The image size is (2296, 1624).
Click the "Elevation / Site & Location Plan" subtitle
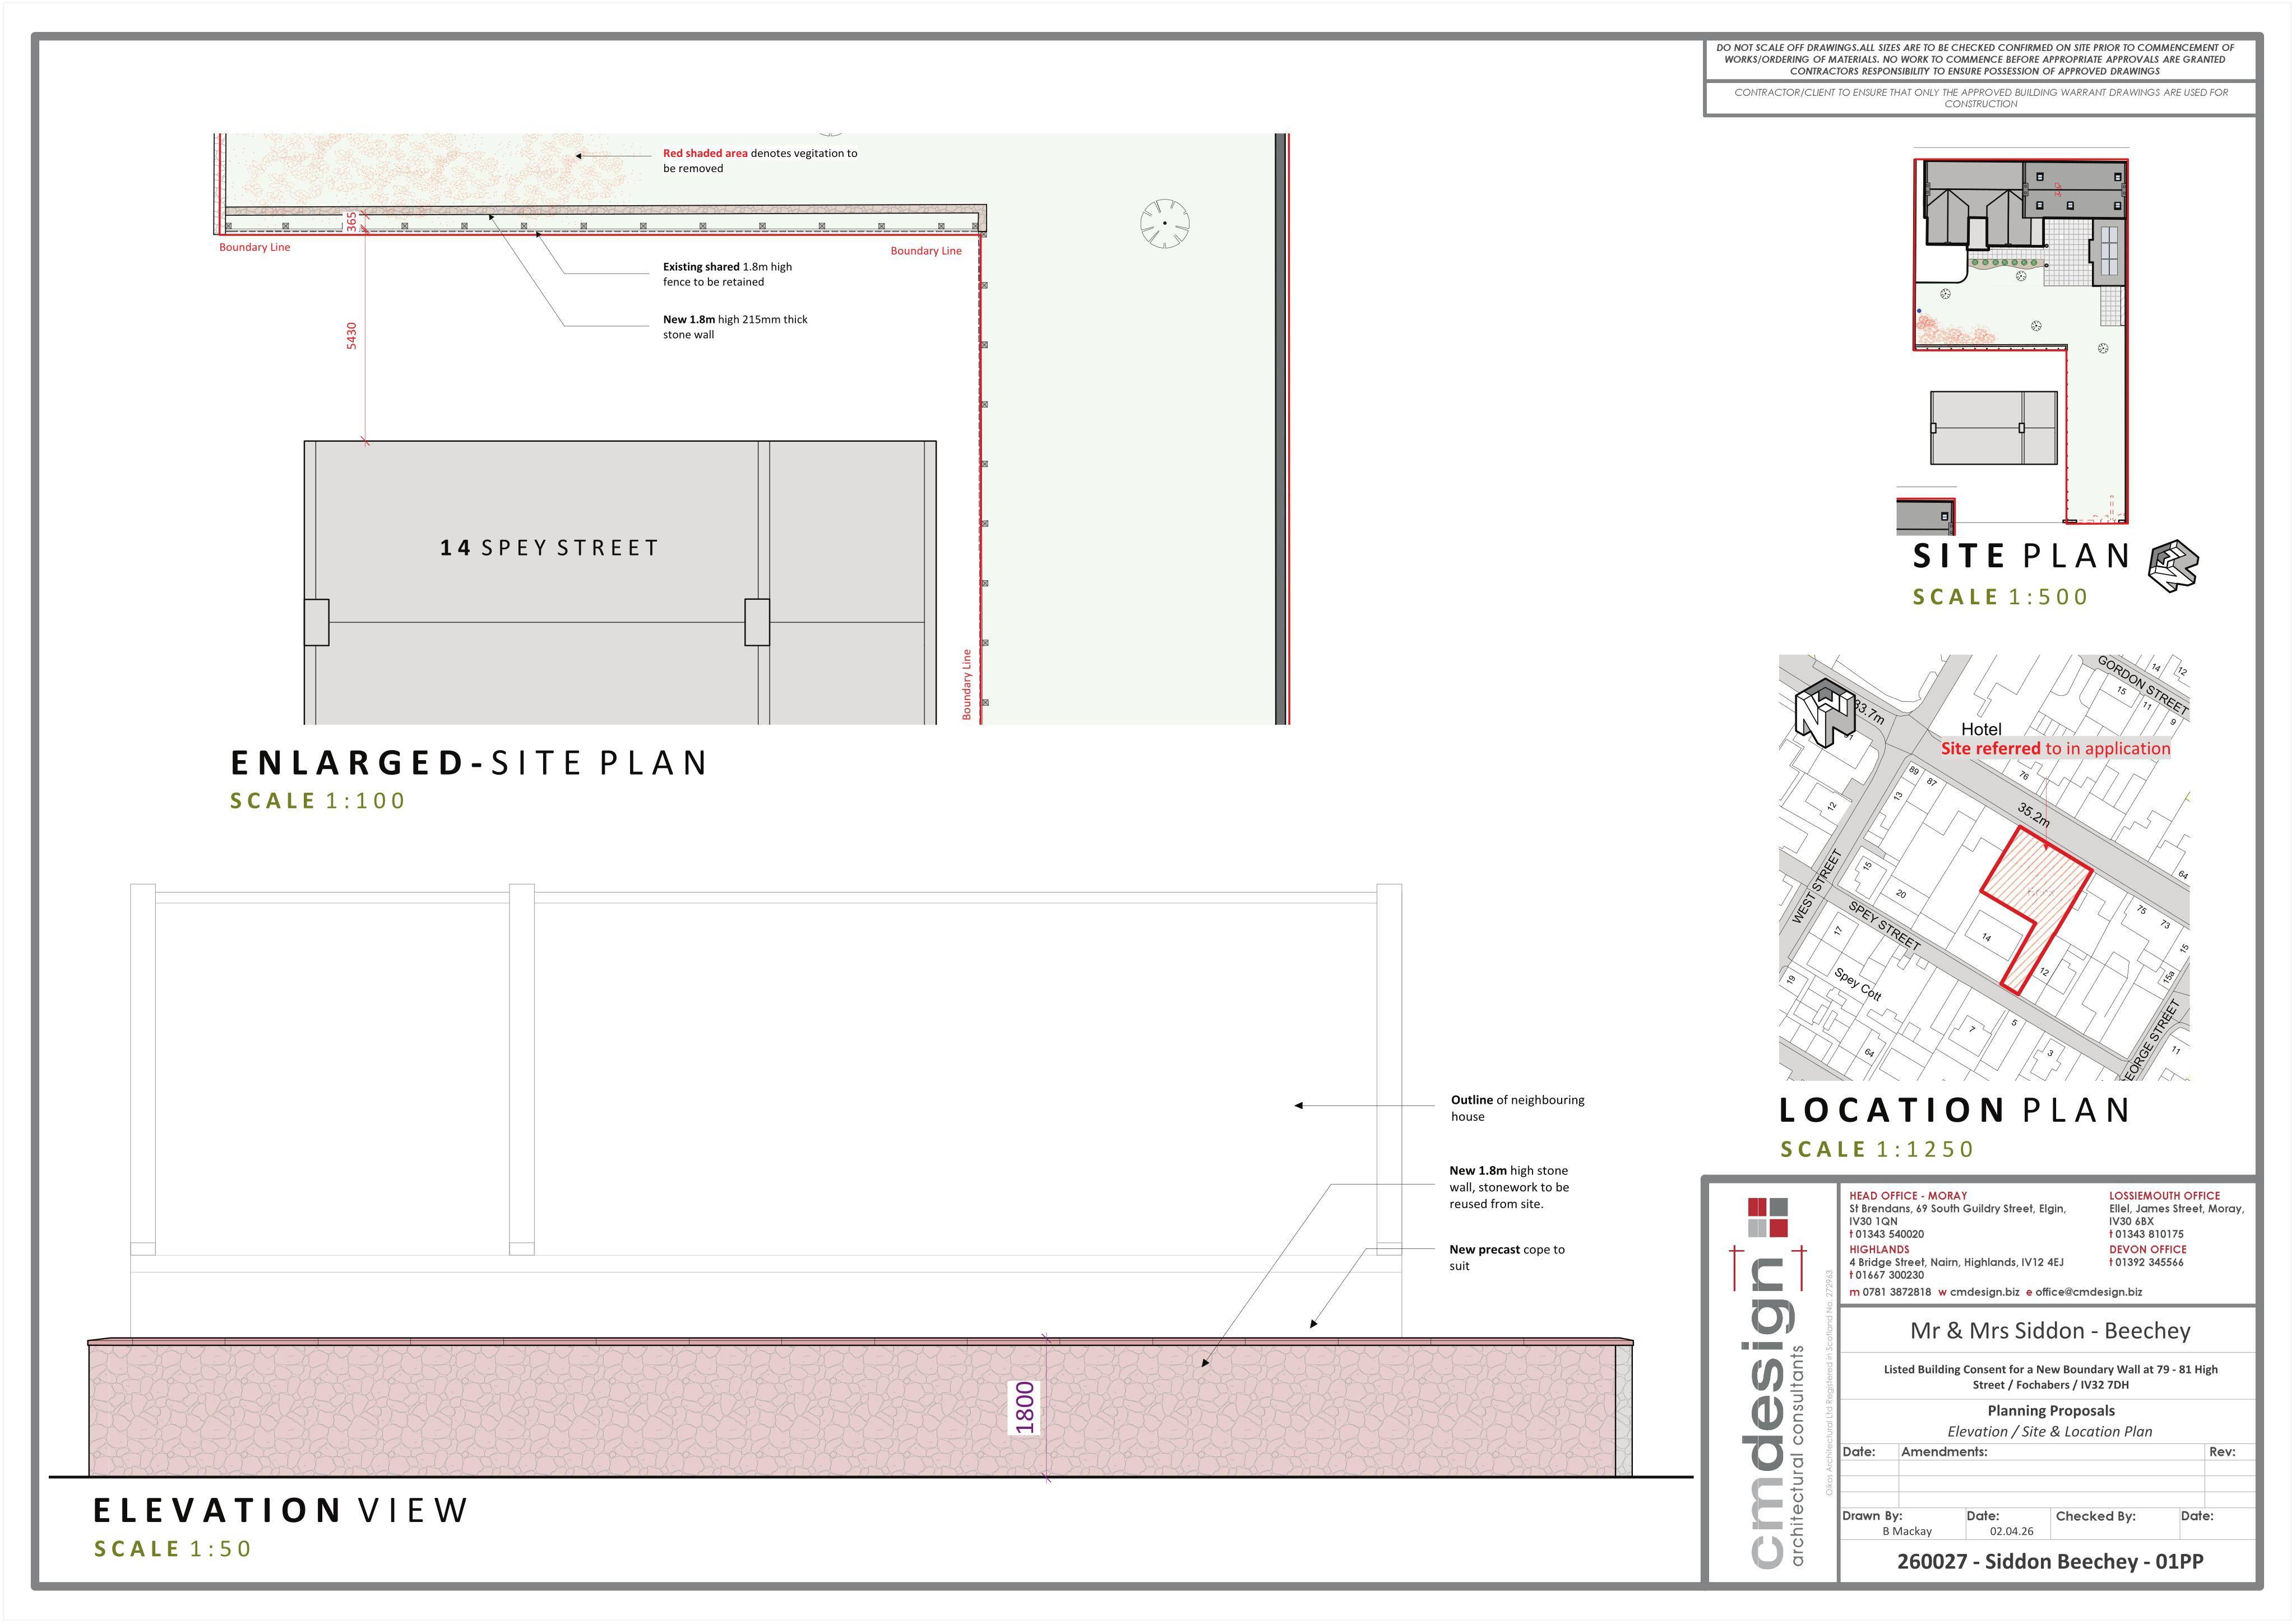click(x=2050, y=1432)
